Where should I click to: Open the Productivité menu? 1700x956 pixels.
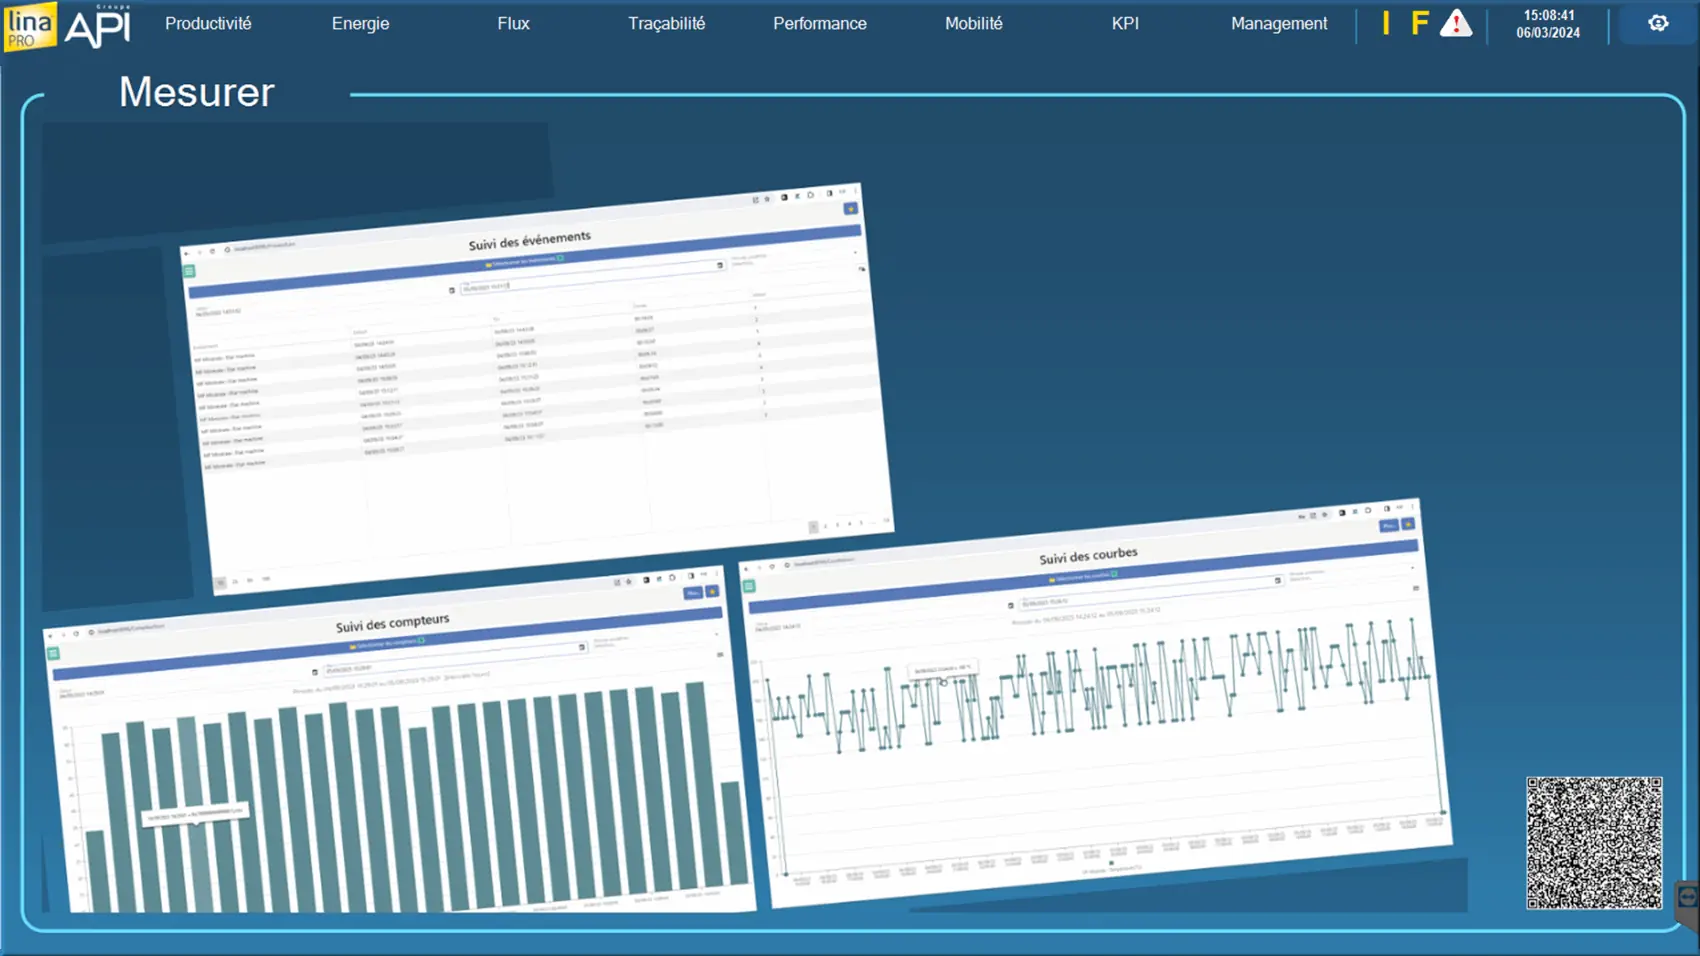208,23
